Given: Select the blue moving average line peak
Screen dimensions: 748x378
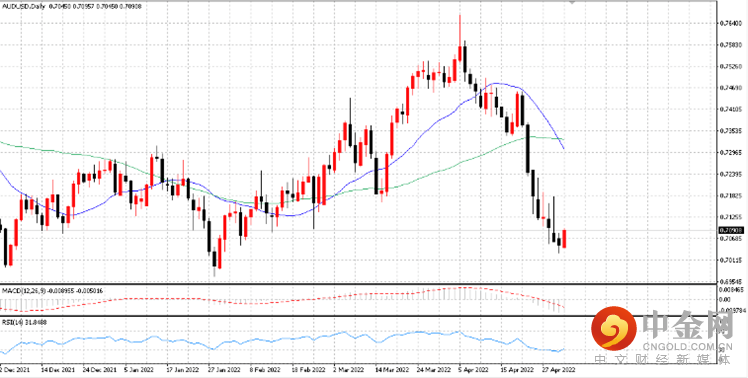Looking at the screenshot, I should click(496, 84).
